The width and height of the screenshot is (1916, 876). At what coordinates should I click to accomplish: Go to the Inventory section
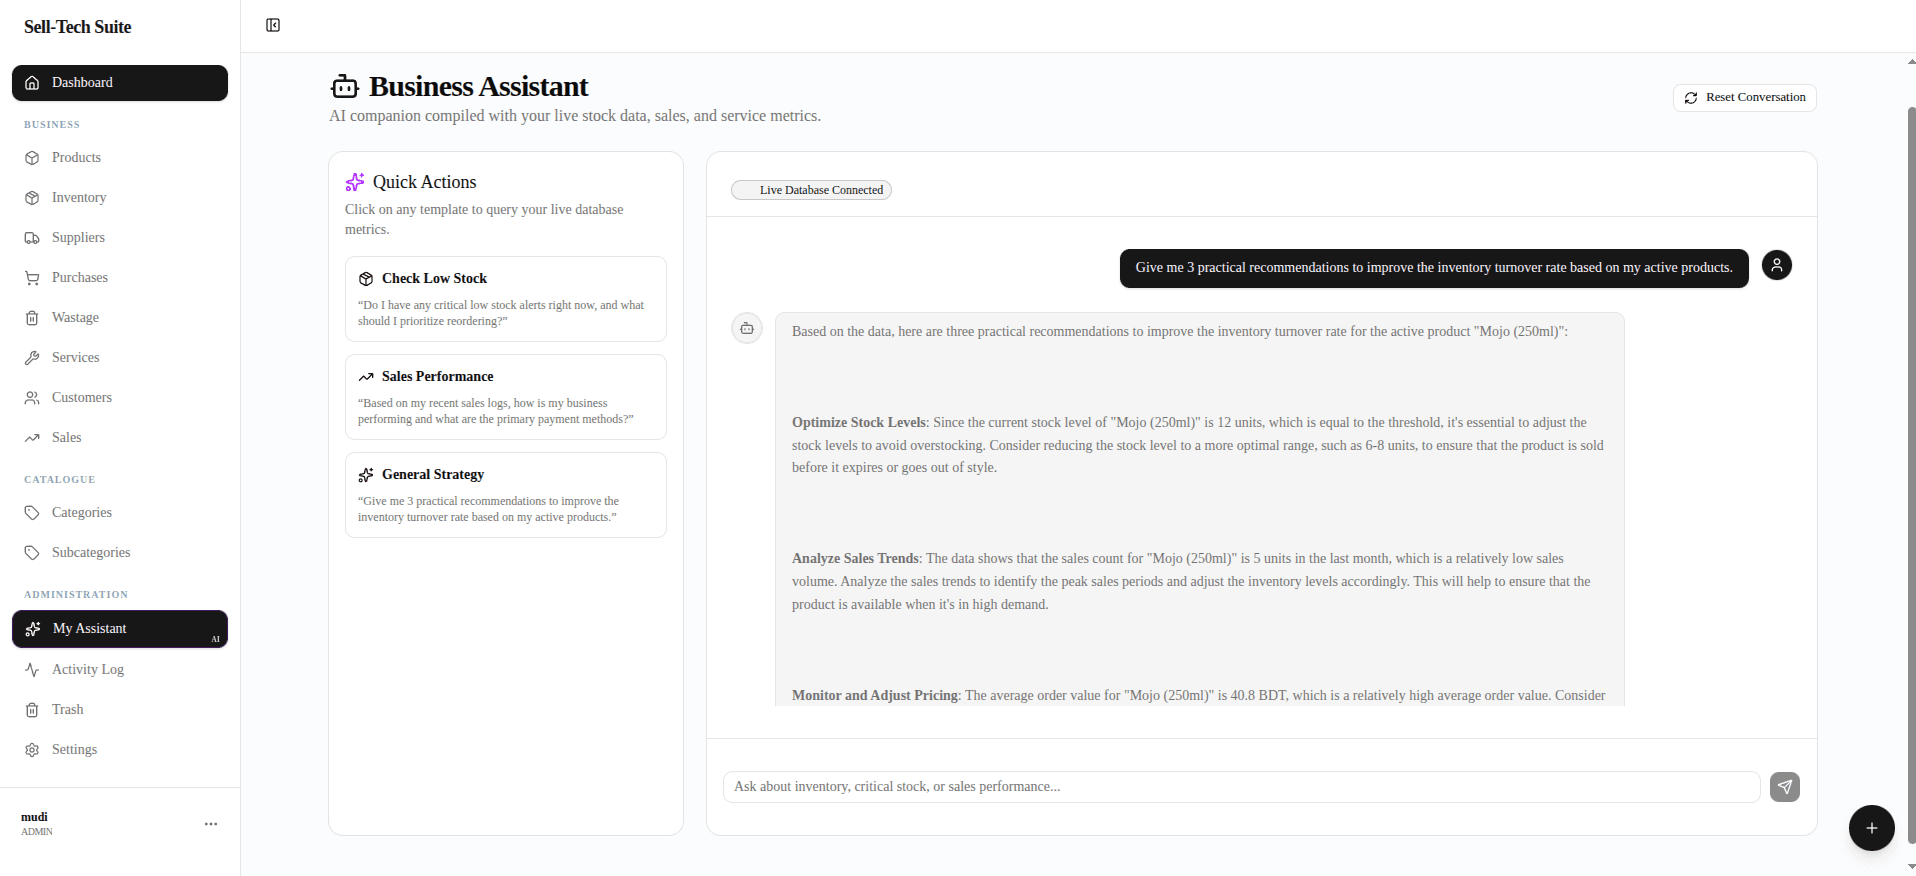[120, 198]
